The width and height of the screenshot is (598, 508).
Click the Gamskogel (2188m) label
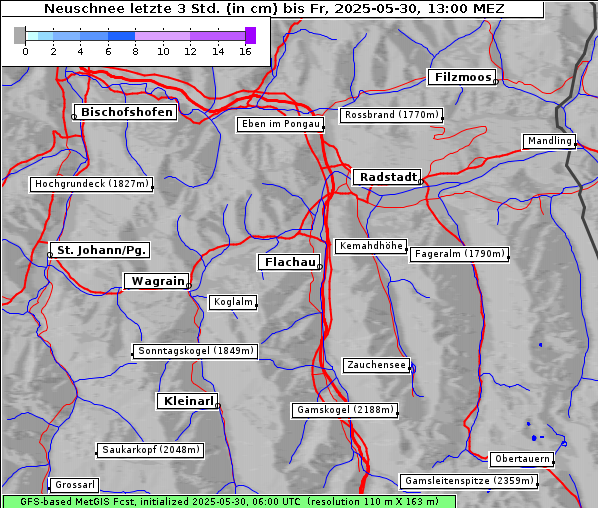(345, 410)
